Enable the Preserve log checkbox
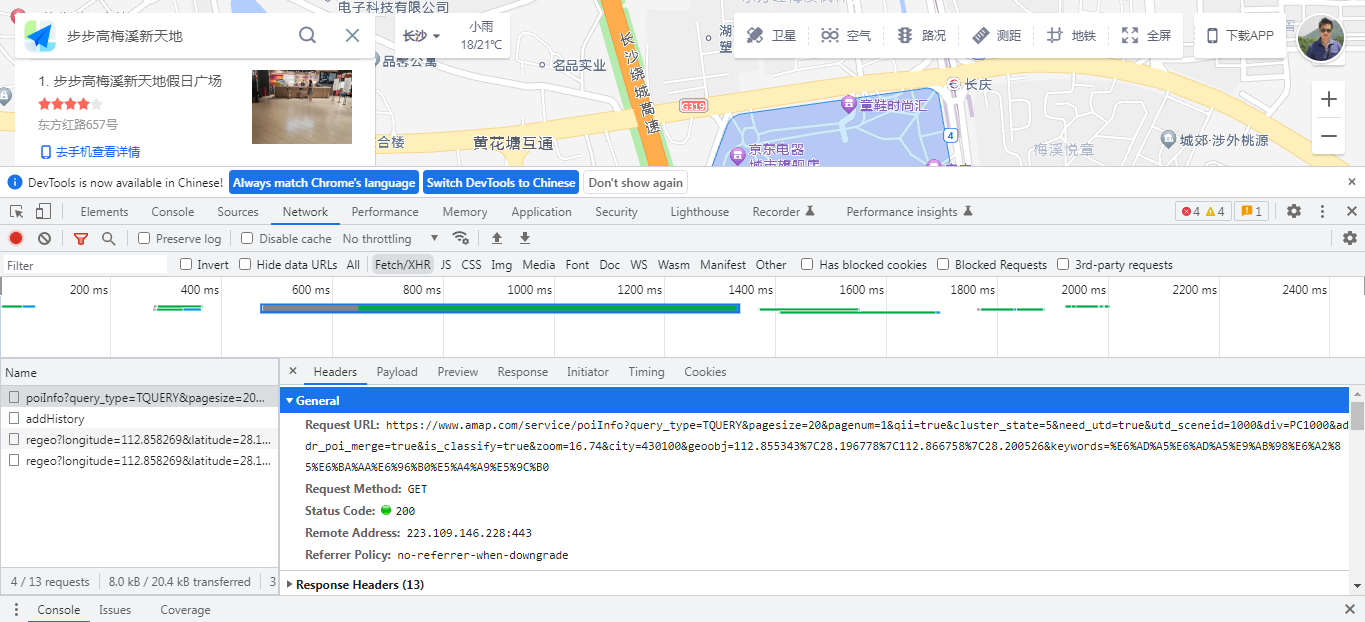Viewport: 1365px width, 622px height. (144, 238)
